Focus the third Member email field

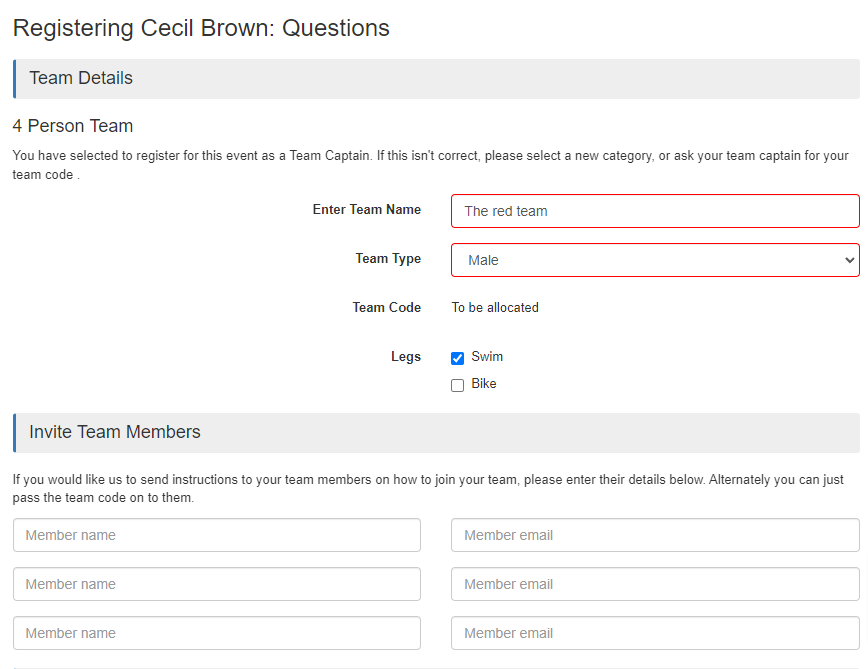pyautogui.click(x=655, y=633)
